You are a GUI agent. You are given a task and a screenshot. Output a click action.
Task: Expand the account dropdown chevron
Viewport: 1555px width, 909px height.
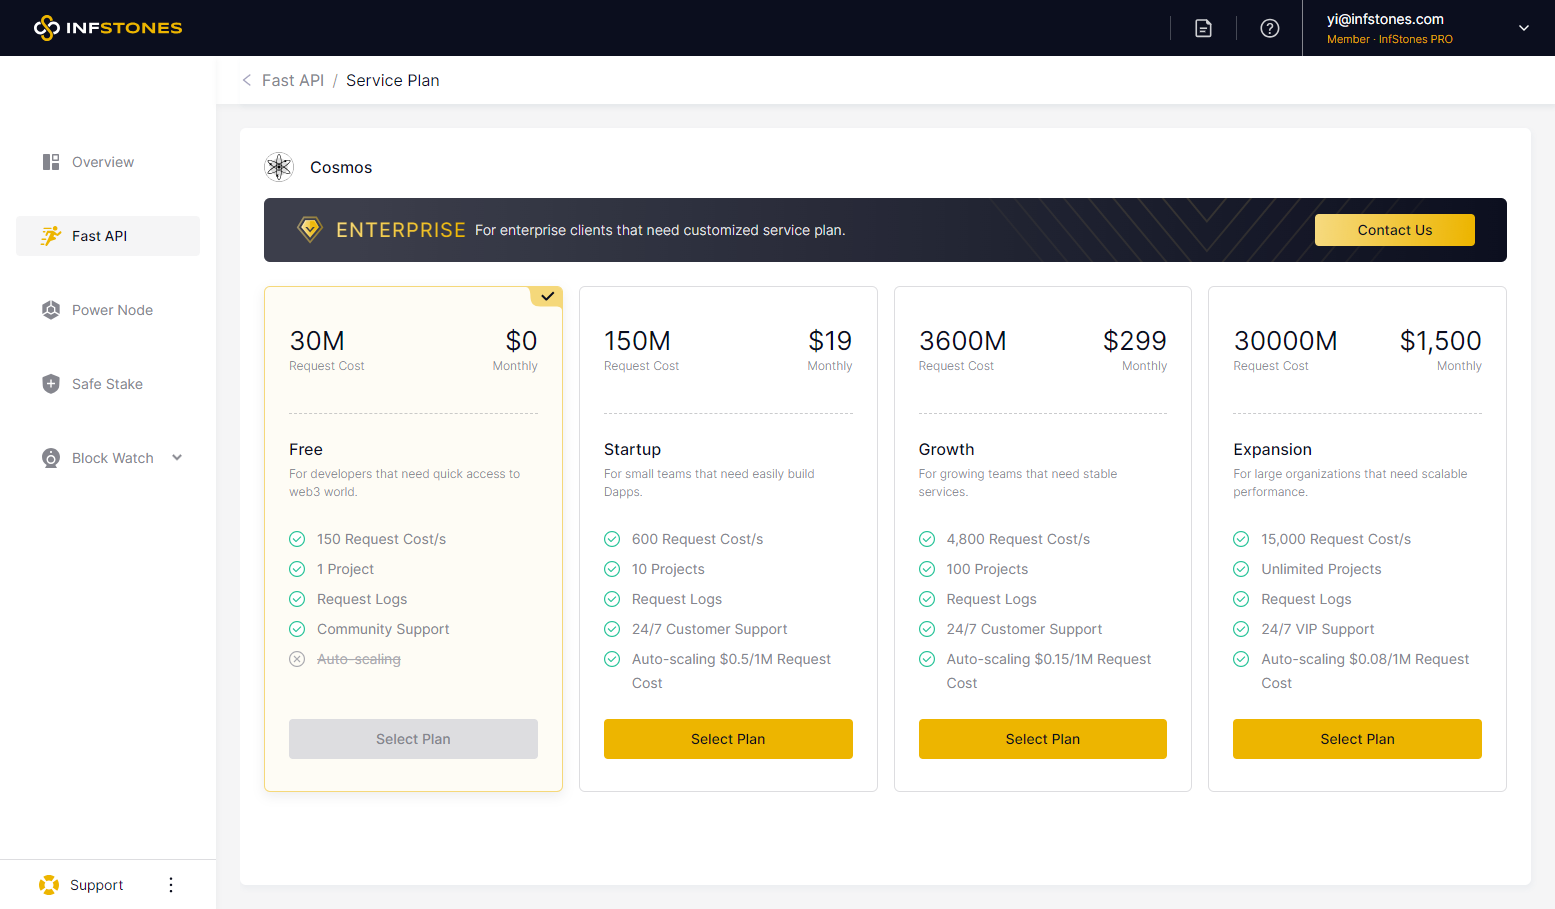point(1523,28)
